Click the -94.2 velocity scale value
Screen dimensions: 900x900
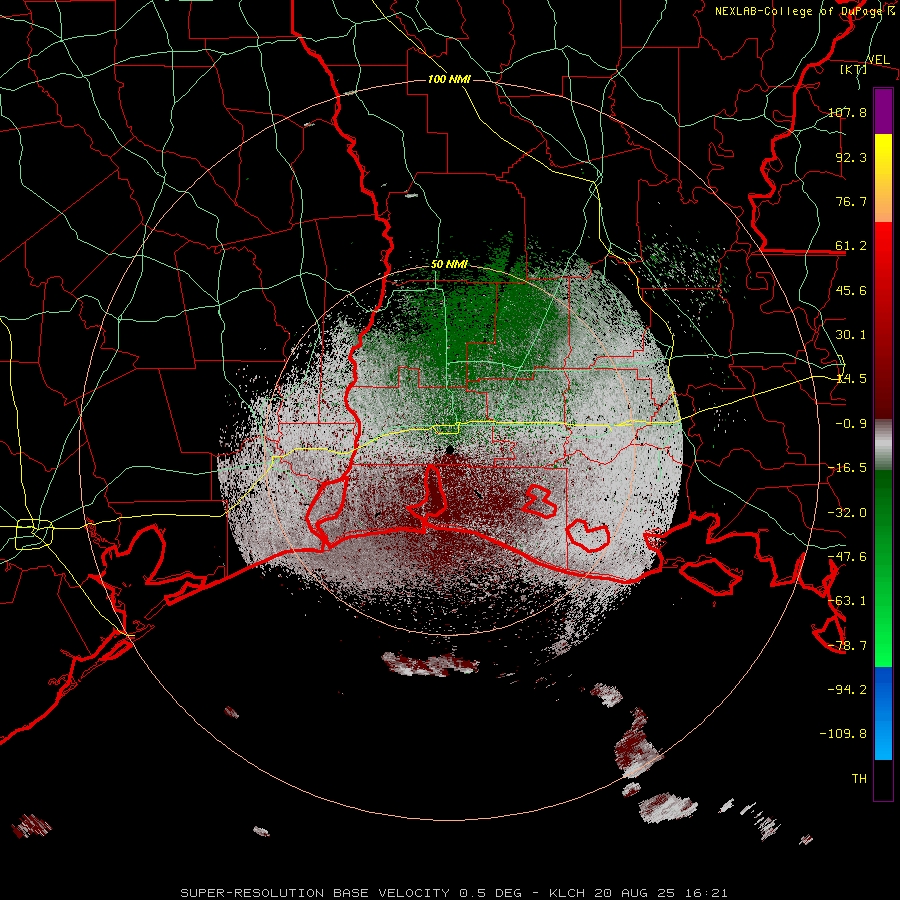(x=847, y=689)
